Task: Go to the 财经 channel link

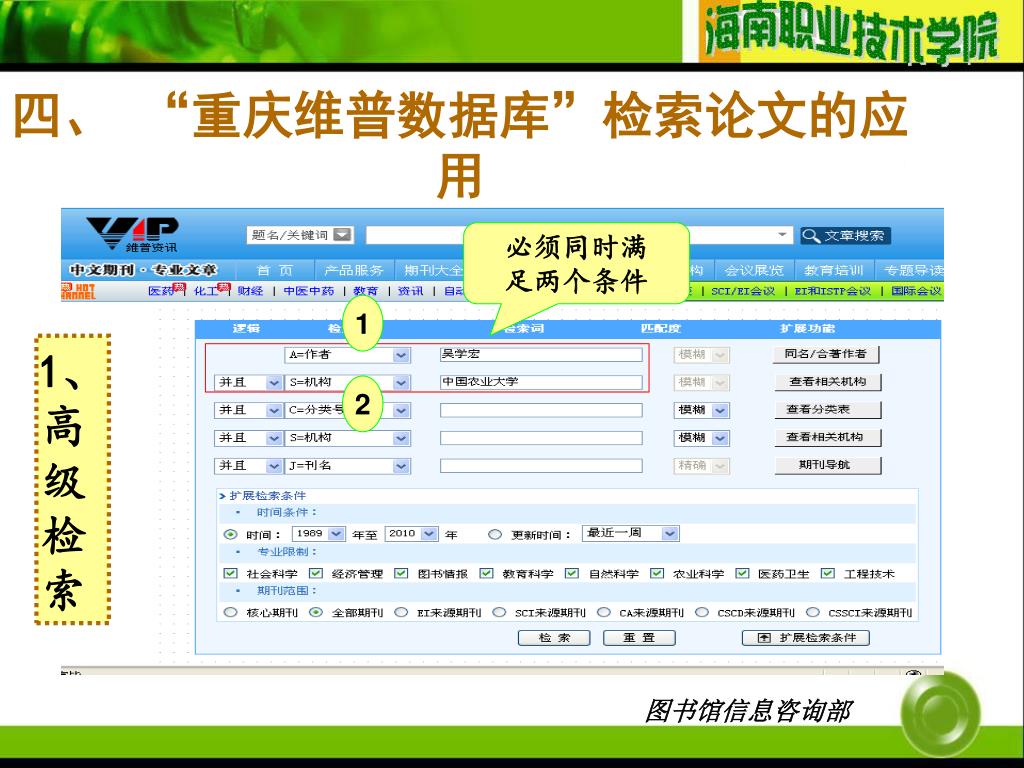Action: pyautogui.click(x=250, y=291)
